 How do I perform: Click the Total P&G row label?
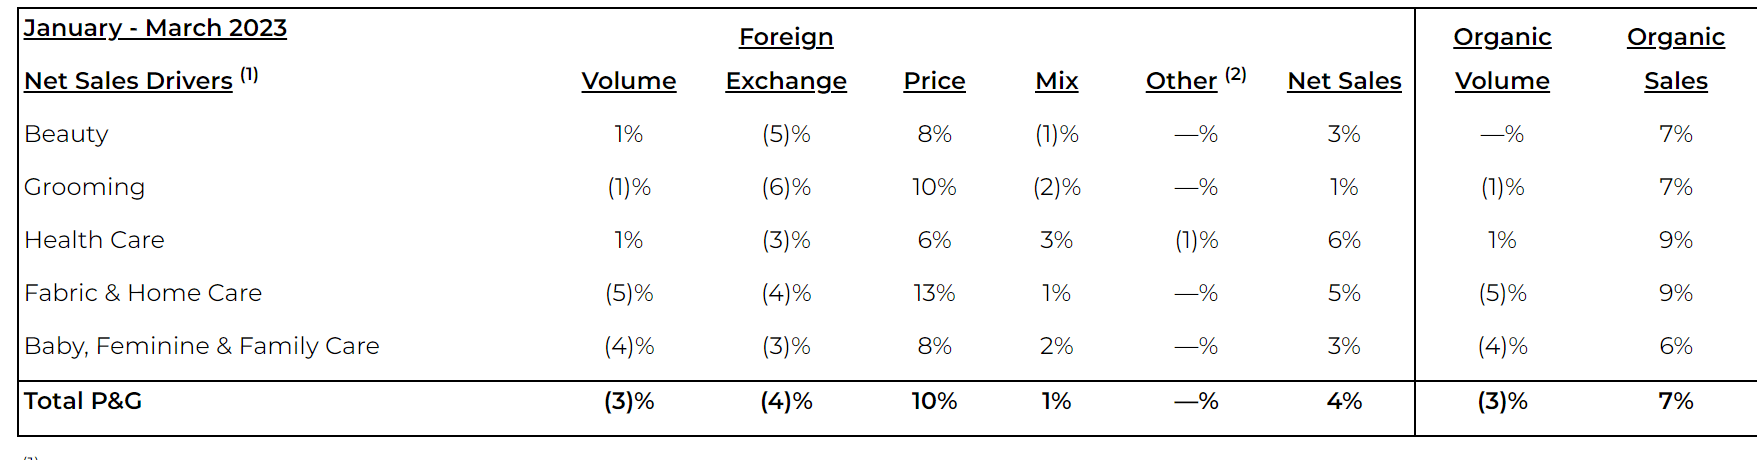point(83,401)
